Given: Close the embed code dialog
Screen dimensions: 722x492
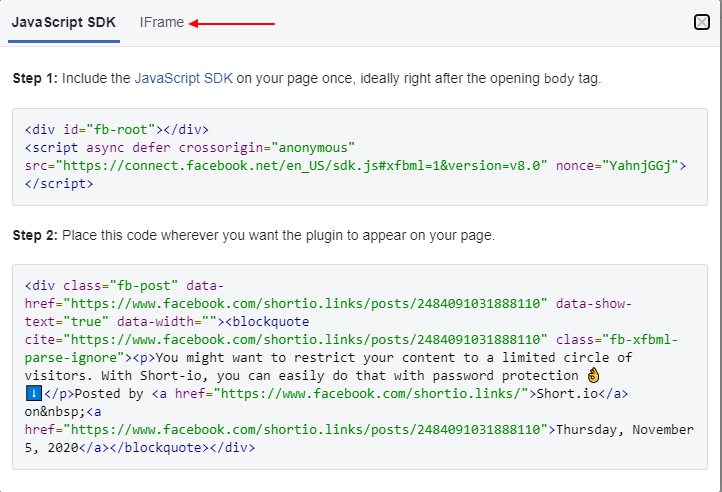Looking at the screenshot, I should pos(702,22).
